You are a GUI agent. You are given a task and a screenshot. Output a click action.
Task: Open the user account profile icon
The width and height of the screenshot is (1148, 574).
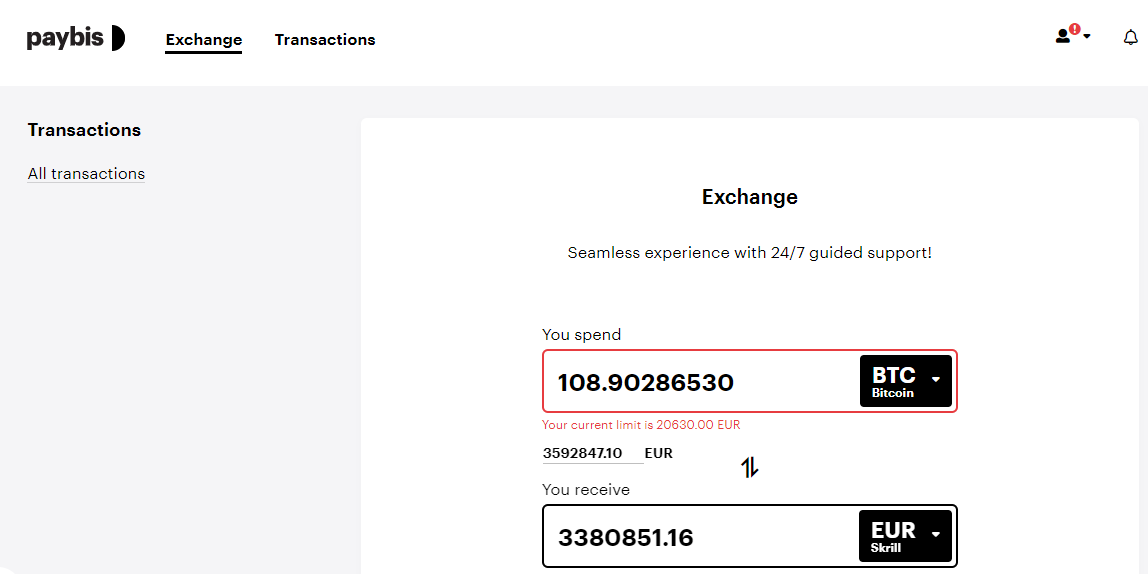(1062, 36)
